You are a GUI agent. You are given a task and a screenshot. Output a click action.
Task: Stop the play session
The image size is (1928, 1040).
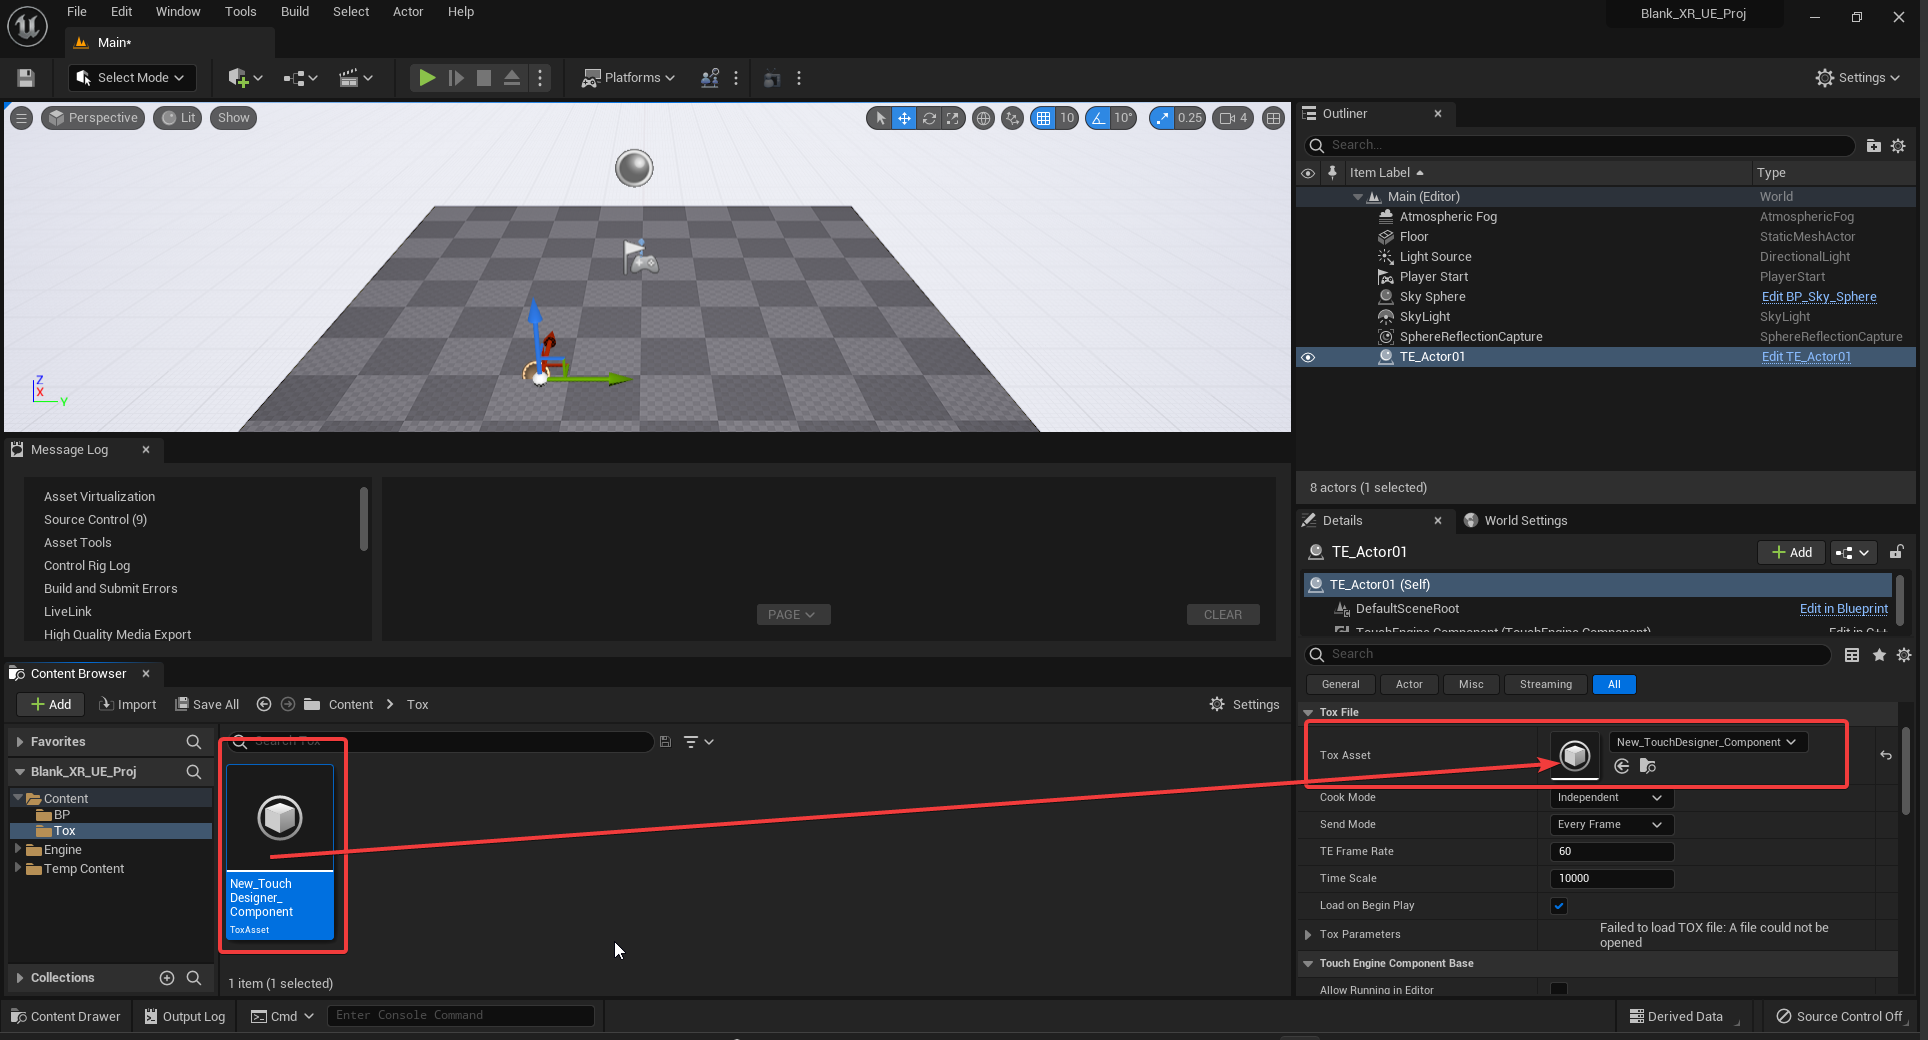click(x=484, y=78)
